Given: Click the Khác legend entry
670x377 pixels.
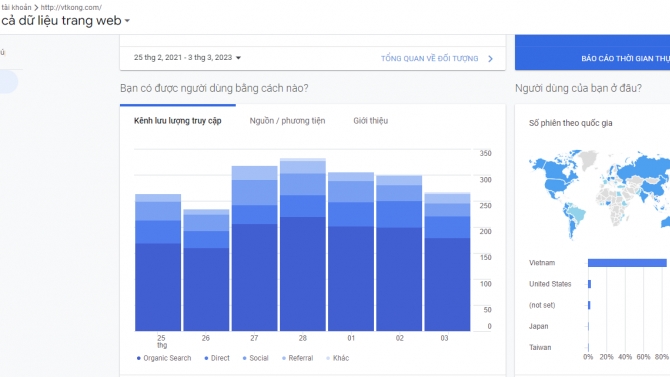Looking at the screenshot, I should (x=338, y=358).
